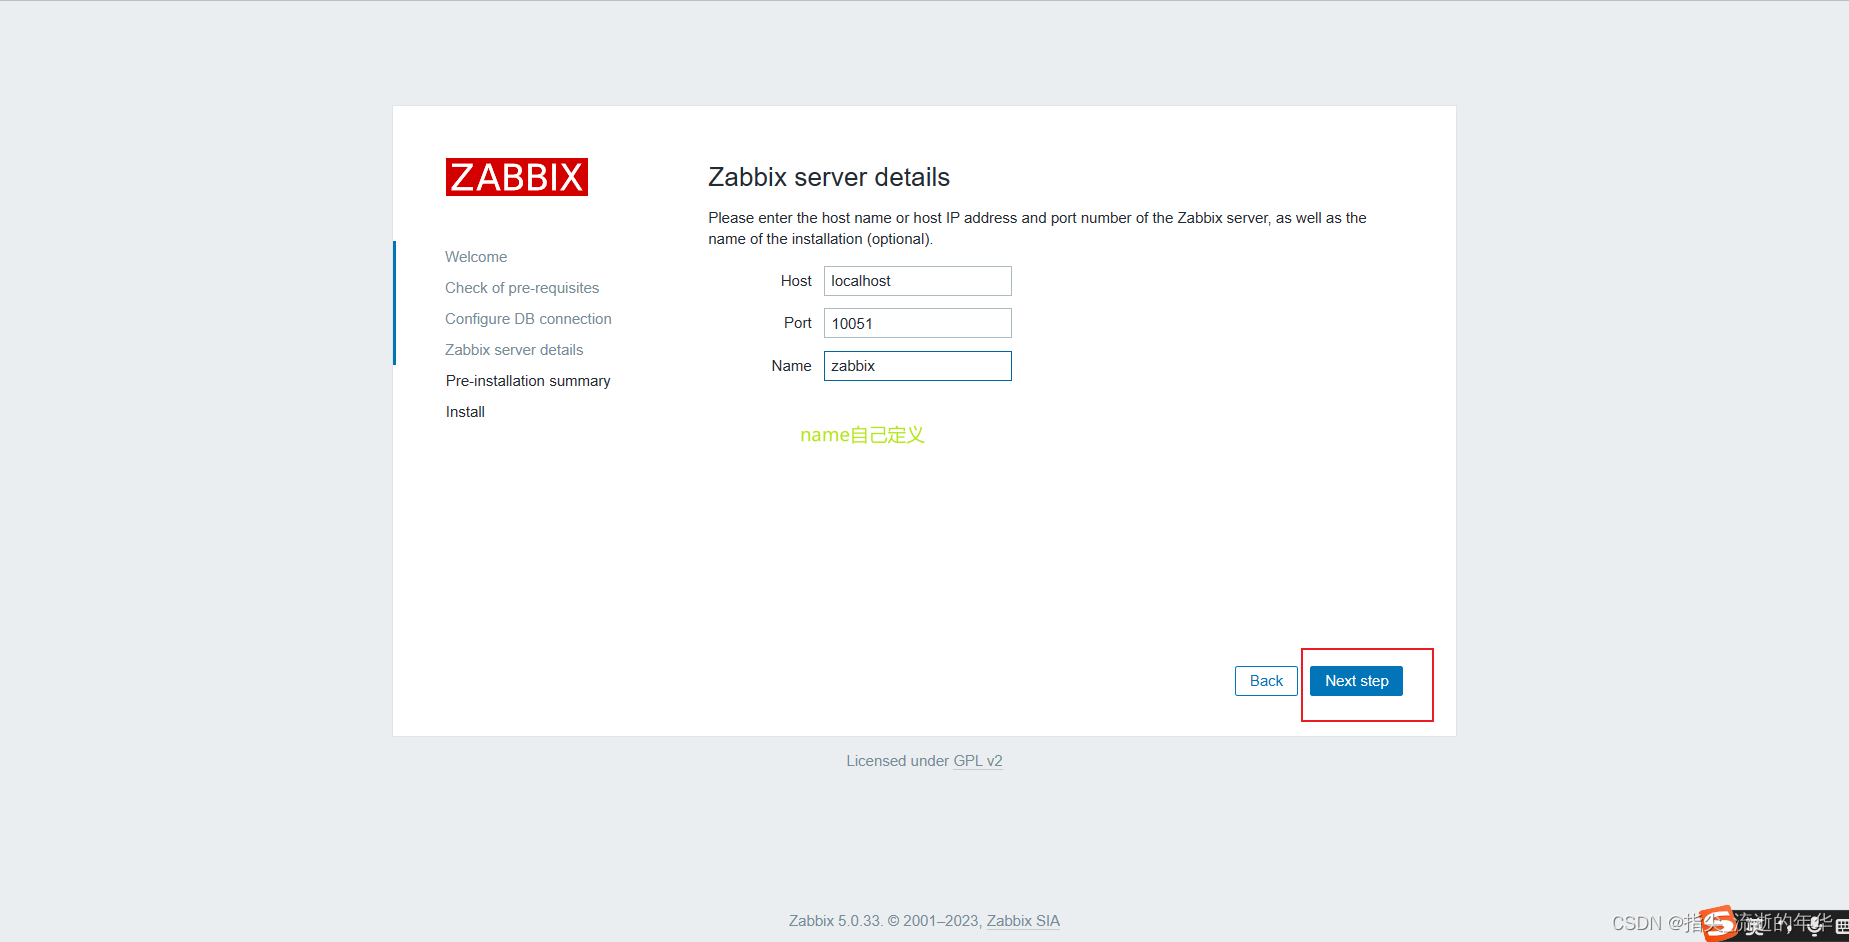Go back with the Back button
Image resolution: width=1849 pixels, height=942 pixels.
(x=1266, y=681)
